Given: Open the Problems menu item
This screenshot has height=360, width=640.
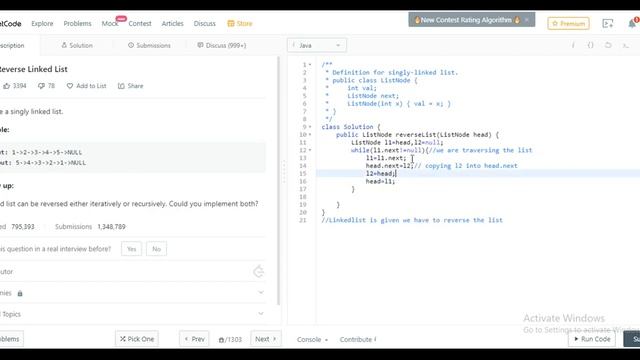Looking at the screenshot, I should (x=78, y=24).
